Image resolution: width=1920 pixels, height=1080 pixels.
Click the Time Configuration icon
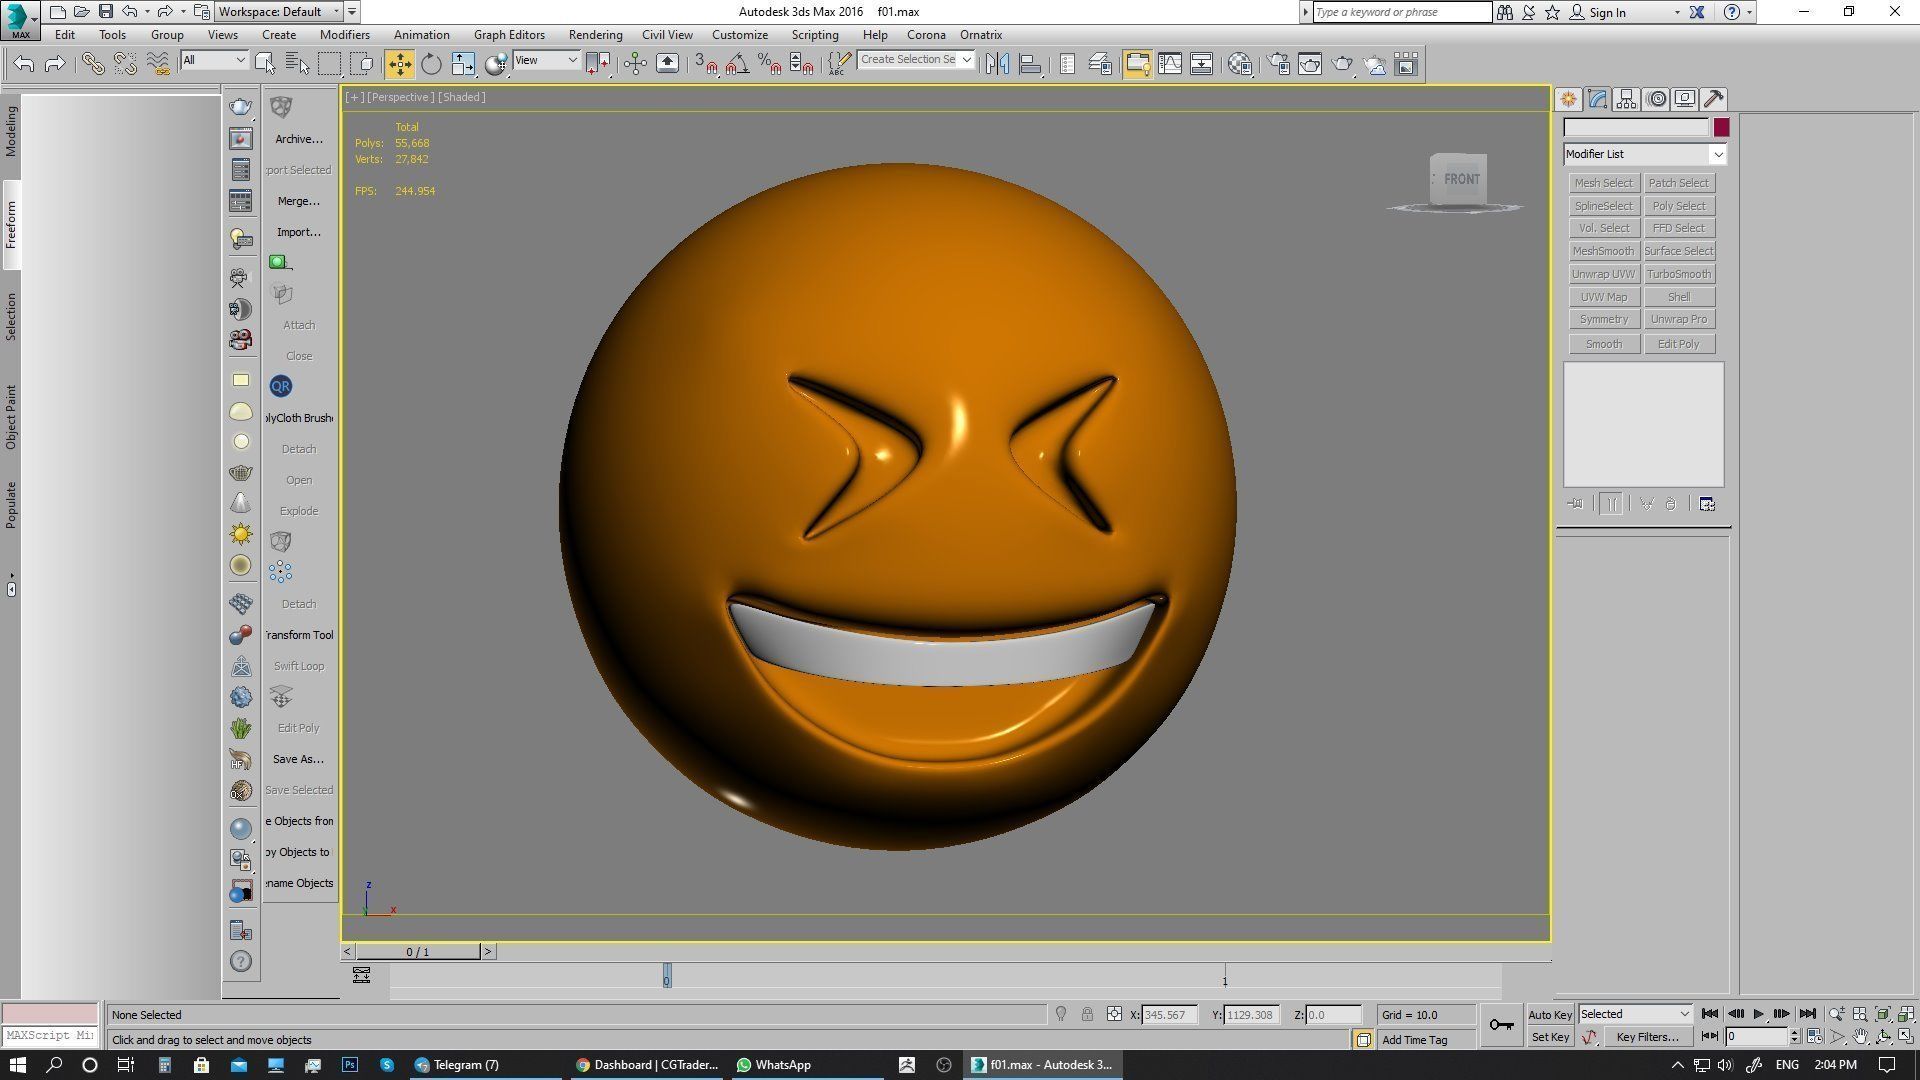coord(1814,1037)
